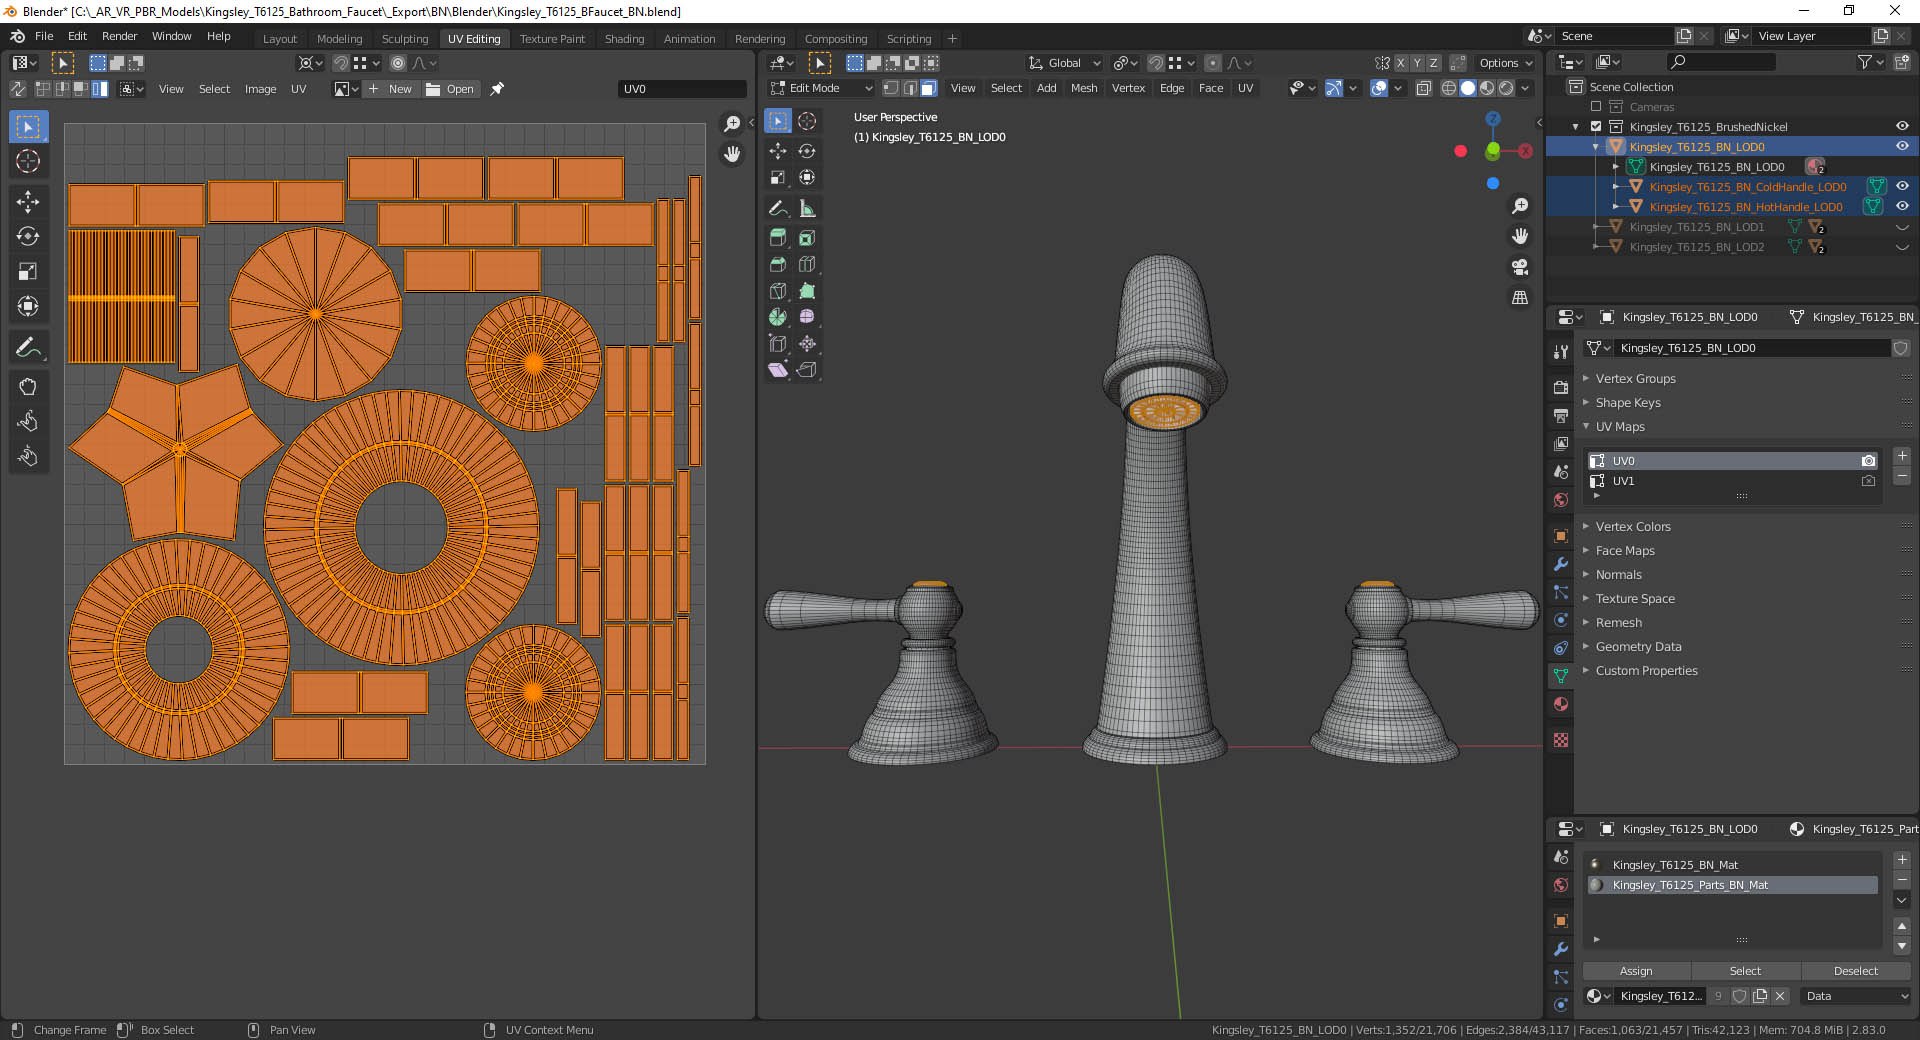Select the Grab tool in UV editor

pyautogui.click(x=28, y=387)
